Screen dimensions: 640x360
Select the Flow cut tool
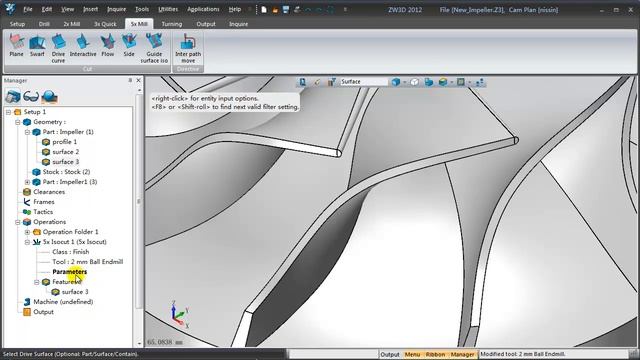click(x=108, y=45)
